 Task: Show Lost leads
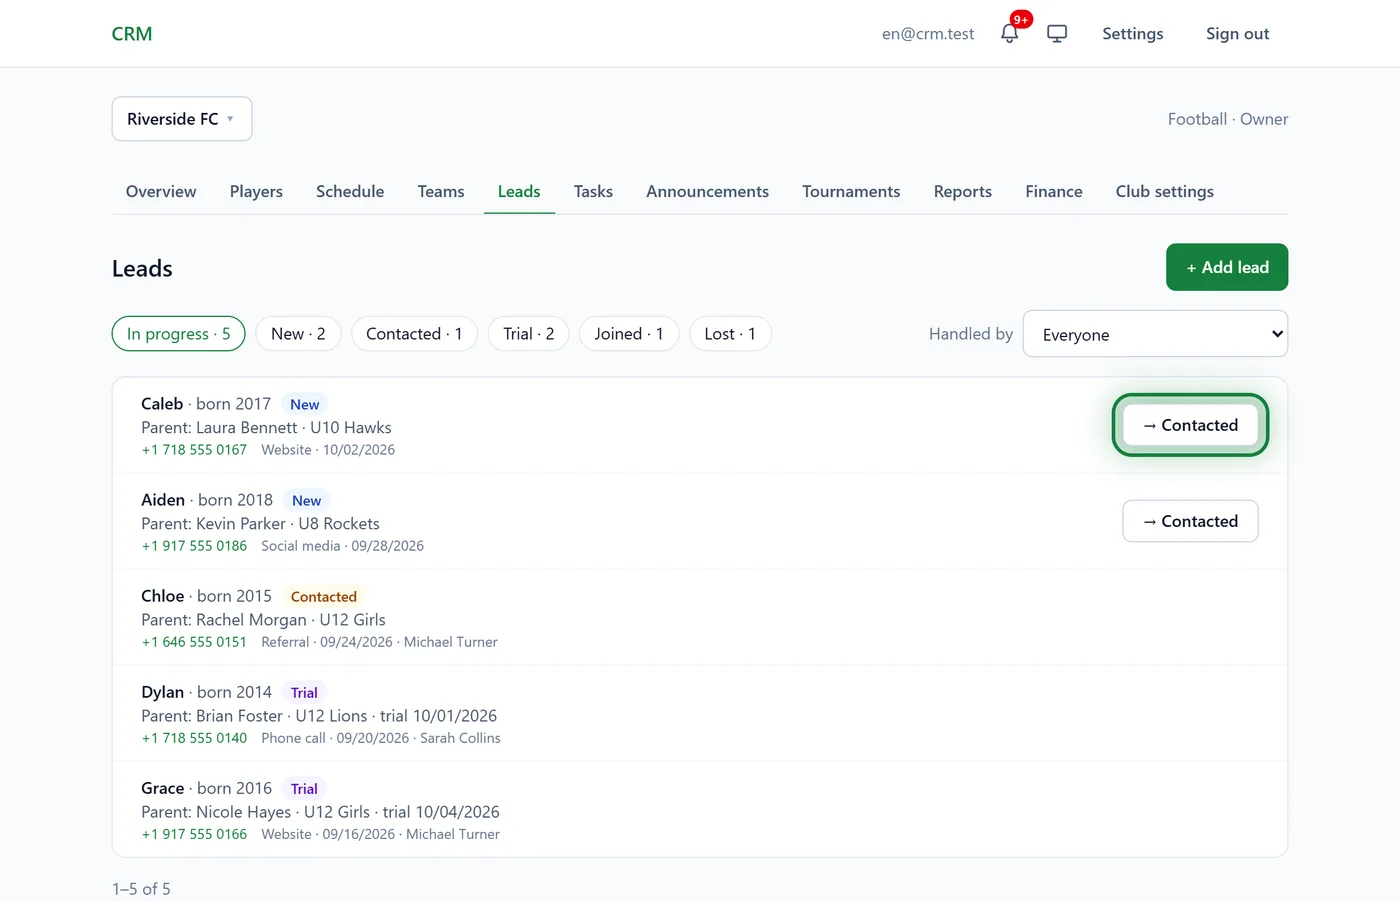(x=730, y=334)
